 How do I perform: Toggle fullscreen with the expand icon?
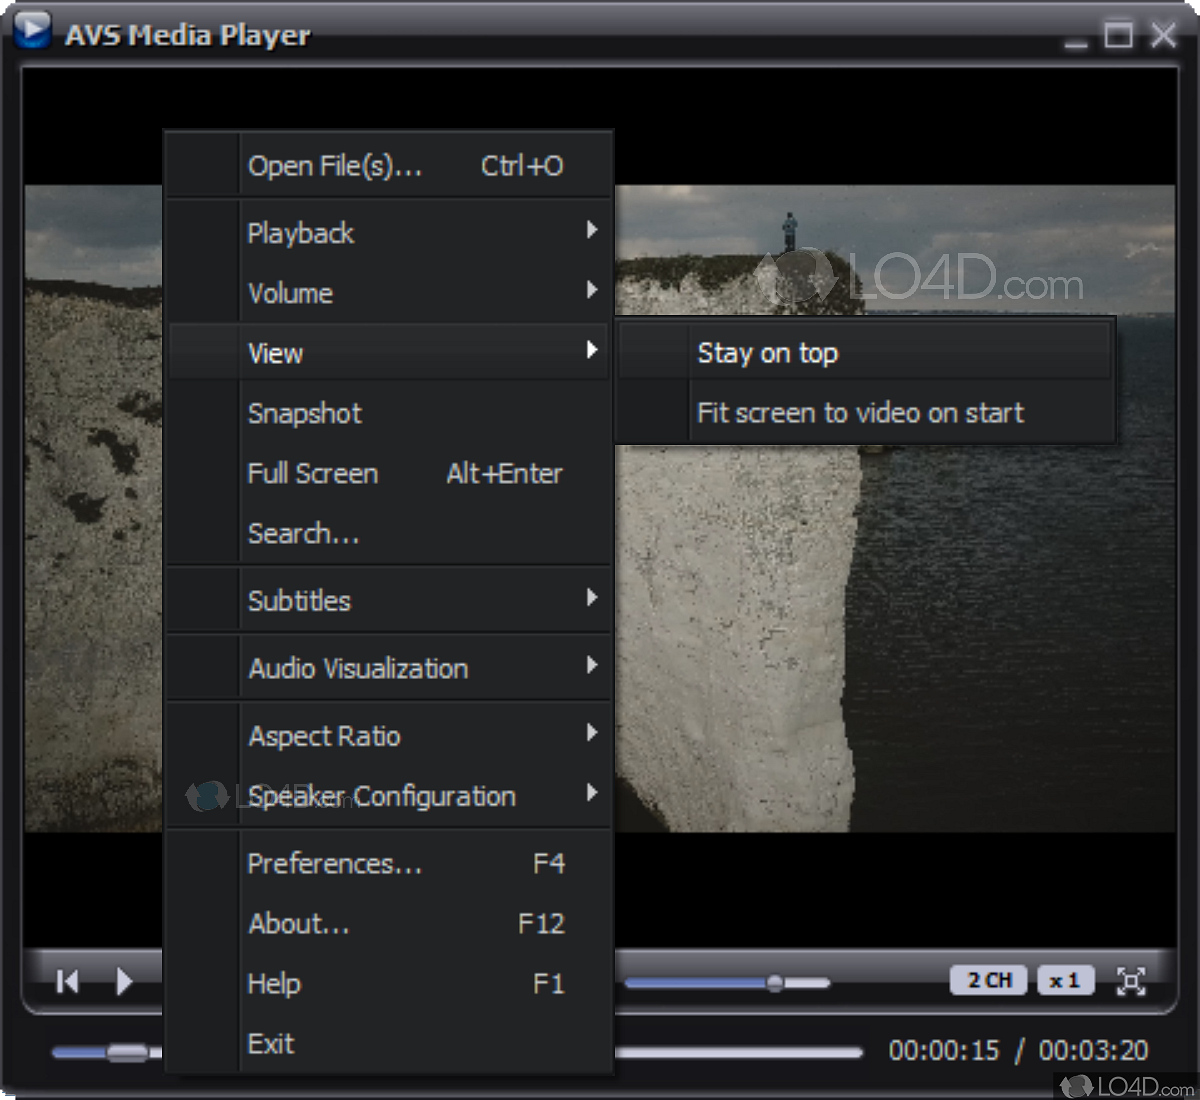pos(1131,981)
